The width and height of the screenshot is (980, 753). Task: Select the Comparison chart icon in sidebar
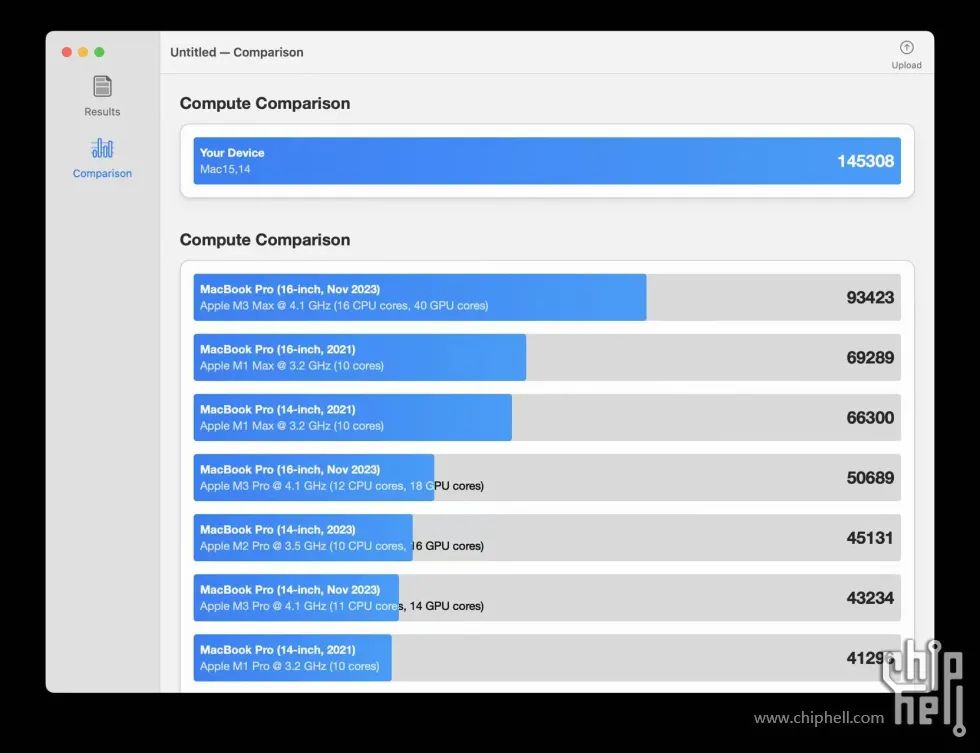[x=102, y=149]
